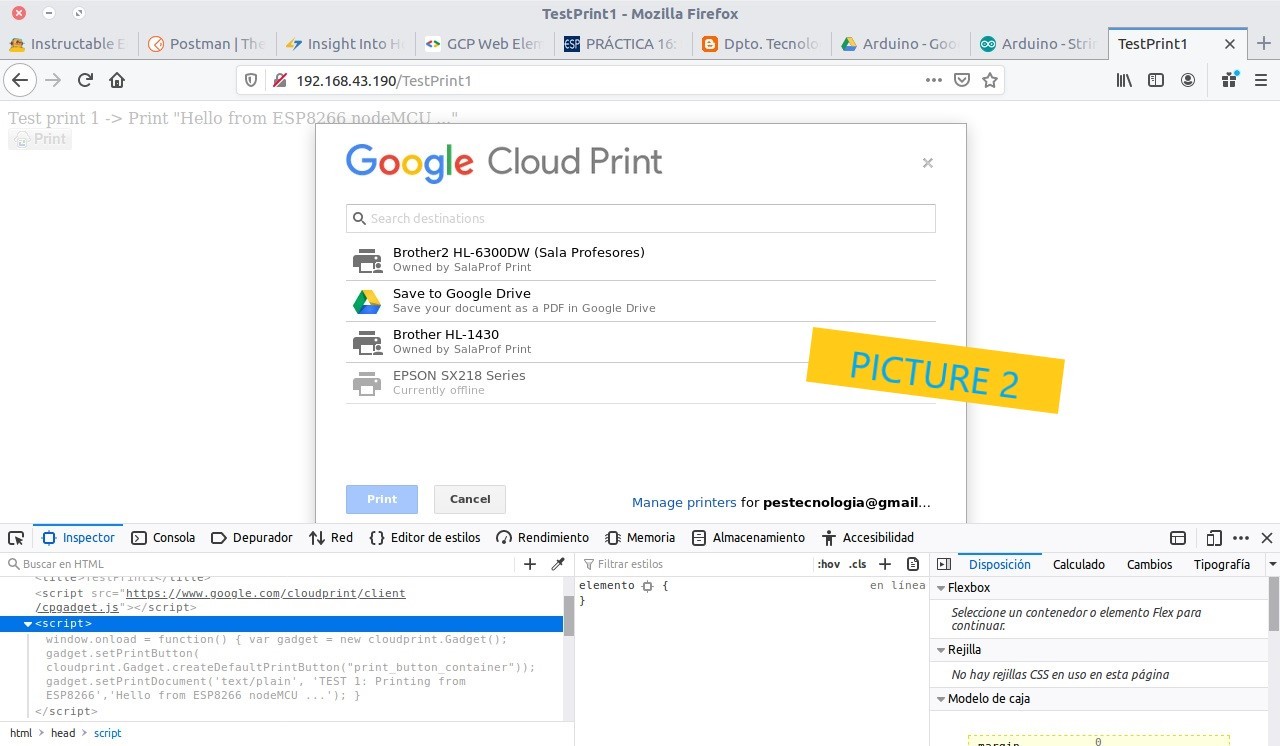Switch to Instructable browser tab
1280x746 pixels.
(68, 44)
